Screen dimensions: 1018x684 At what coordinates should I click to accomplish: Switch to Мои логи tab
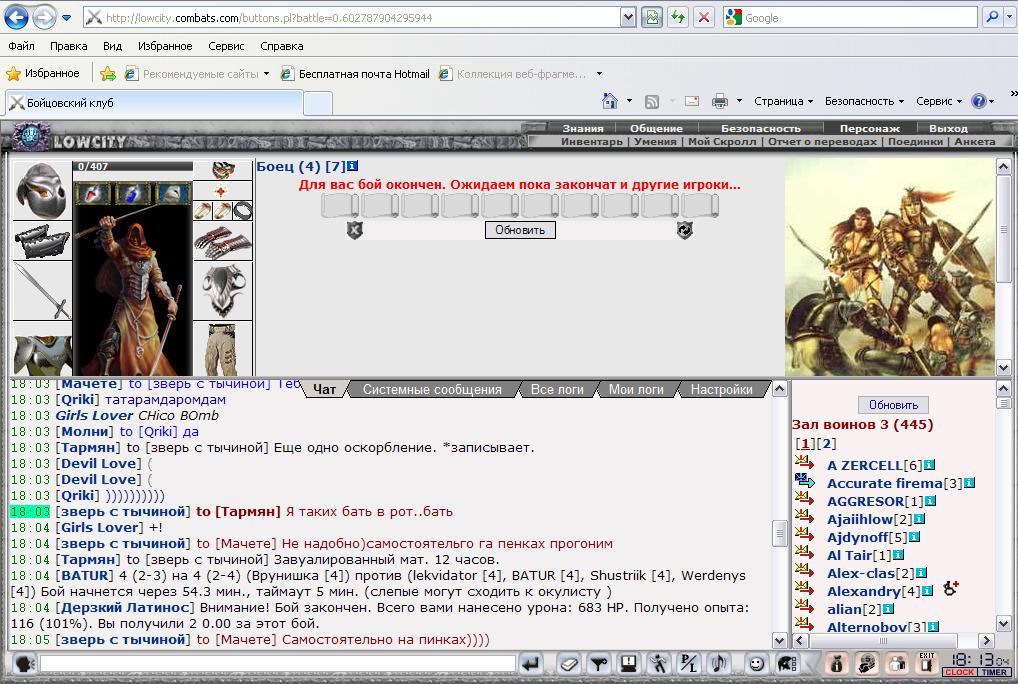click(636, 389)
